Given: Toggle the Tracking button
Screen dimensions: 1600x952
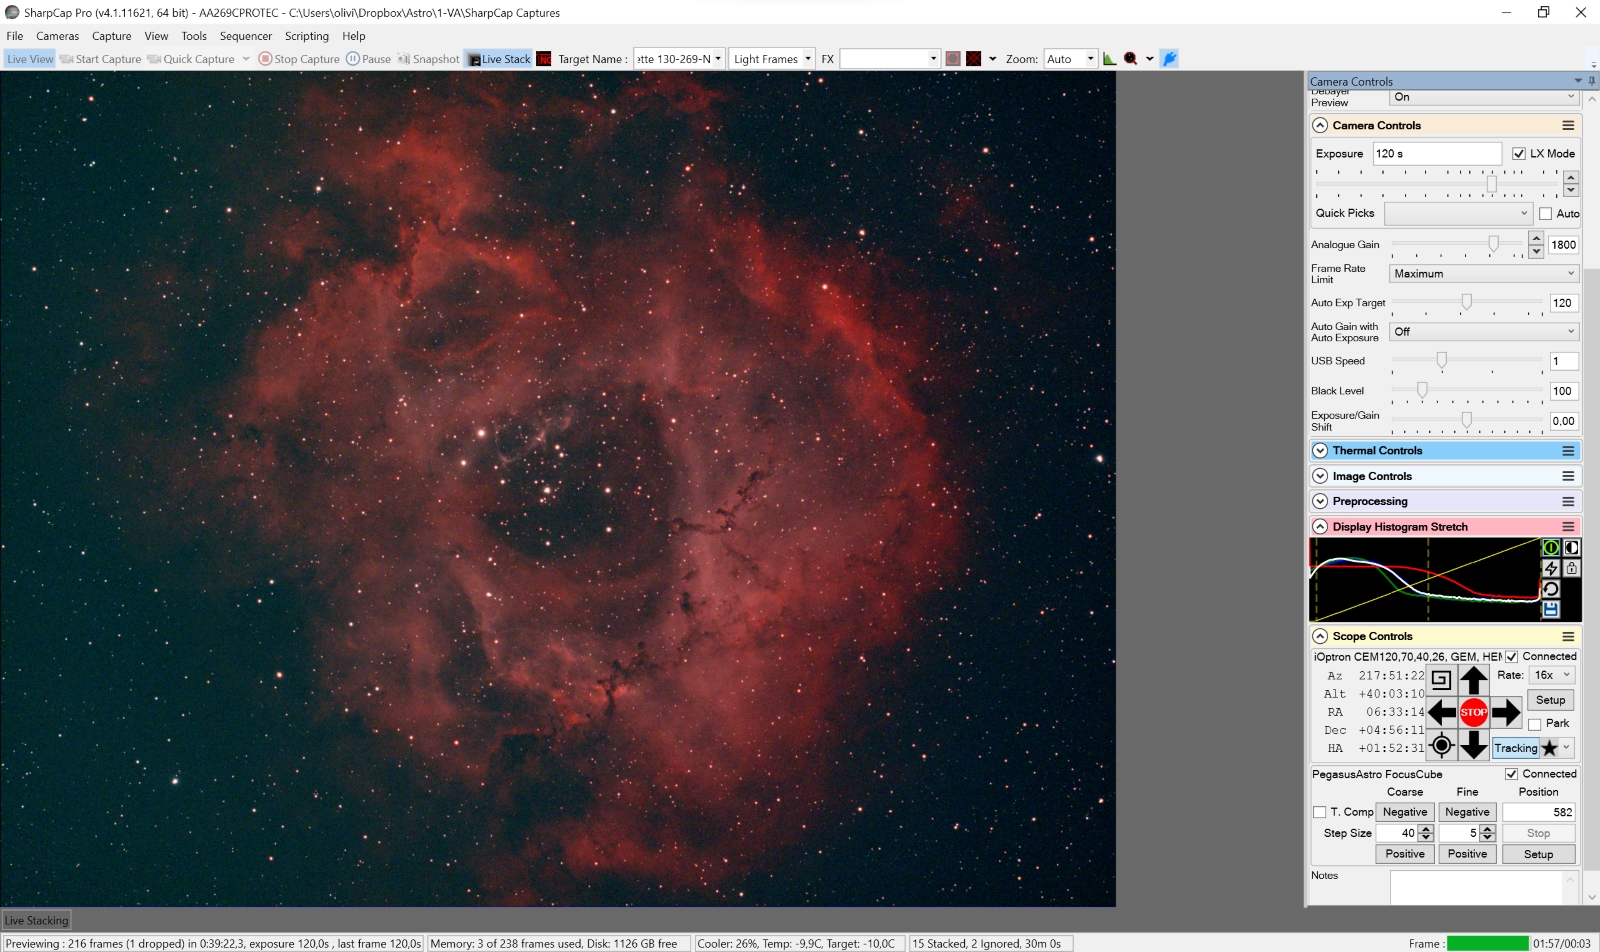Looking at the screenshot, I should pyautogui.click(x=1516, y=748).
